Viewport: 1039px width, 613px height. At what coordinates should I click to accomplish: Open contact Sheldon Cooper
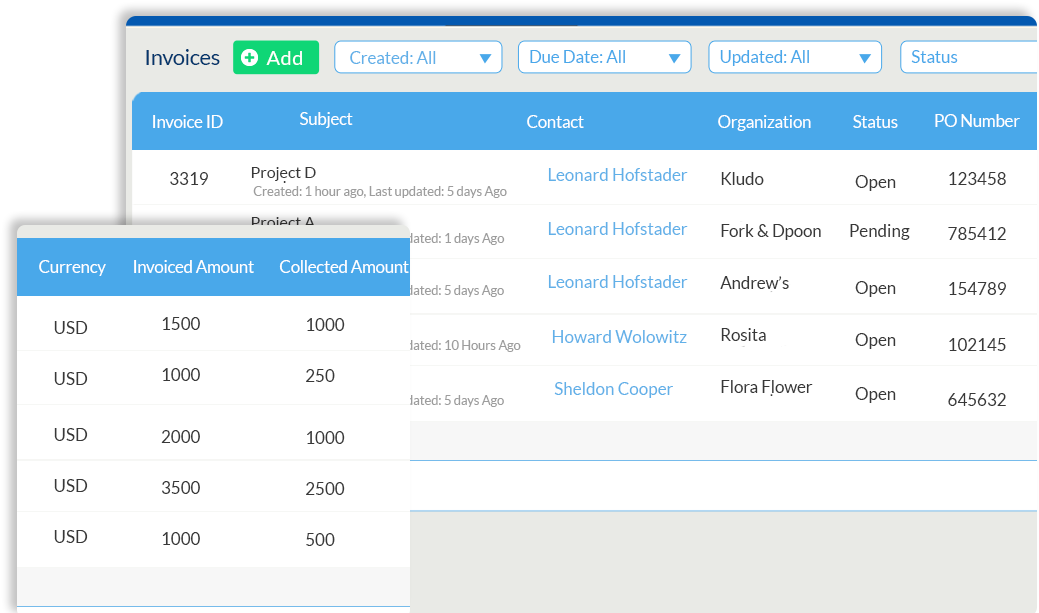(613, 389)
